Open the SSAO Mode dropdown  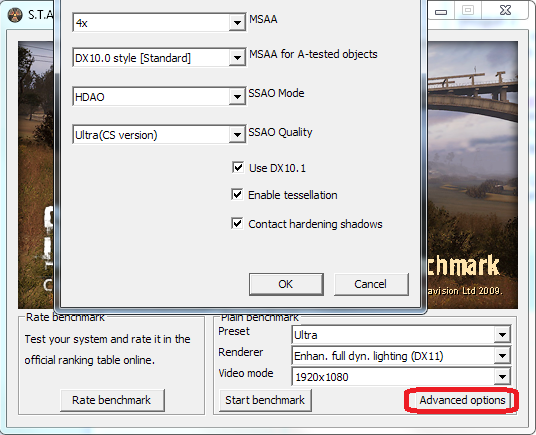click(237, 97)
